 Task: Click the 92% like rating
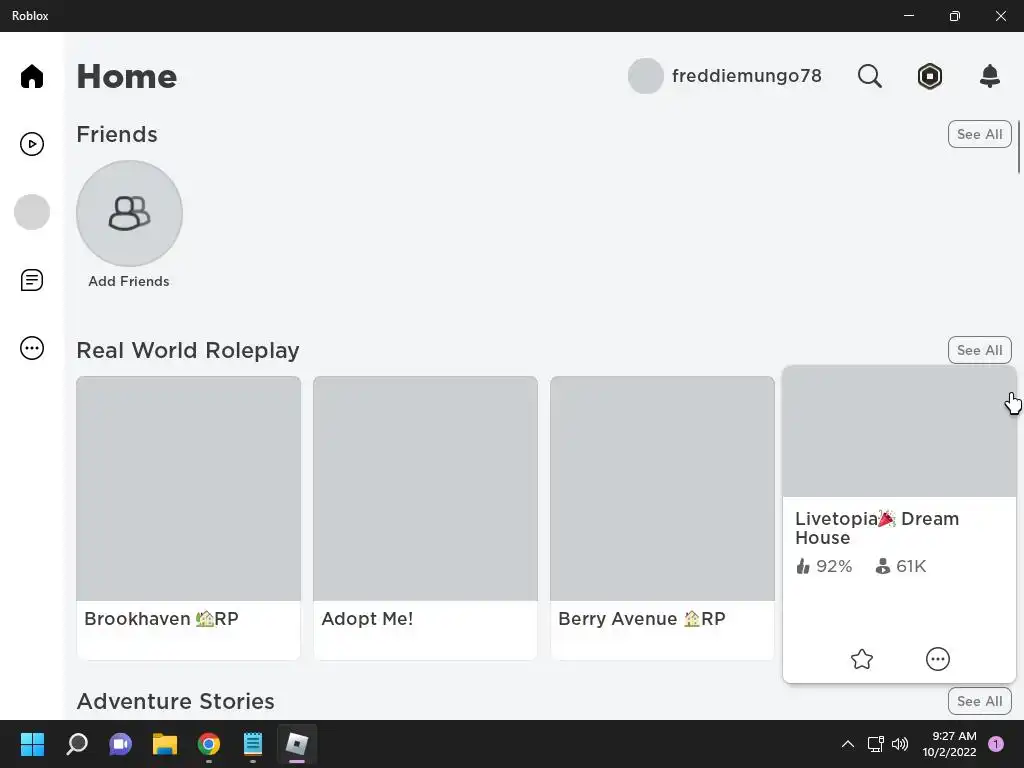[x=824, y=566]
